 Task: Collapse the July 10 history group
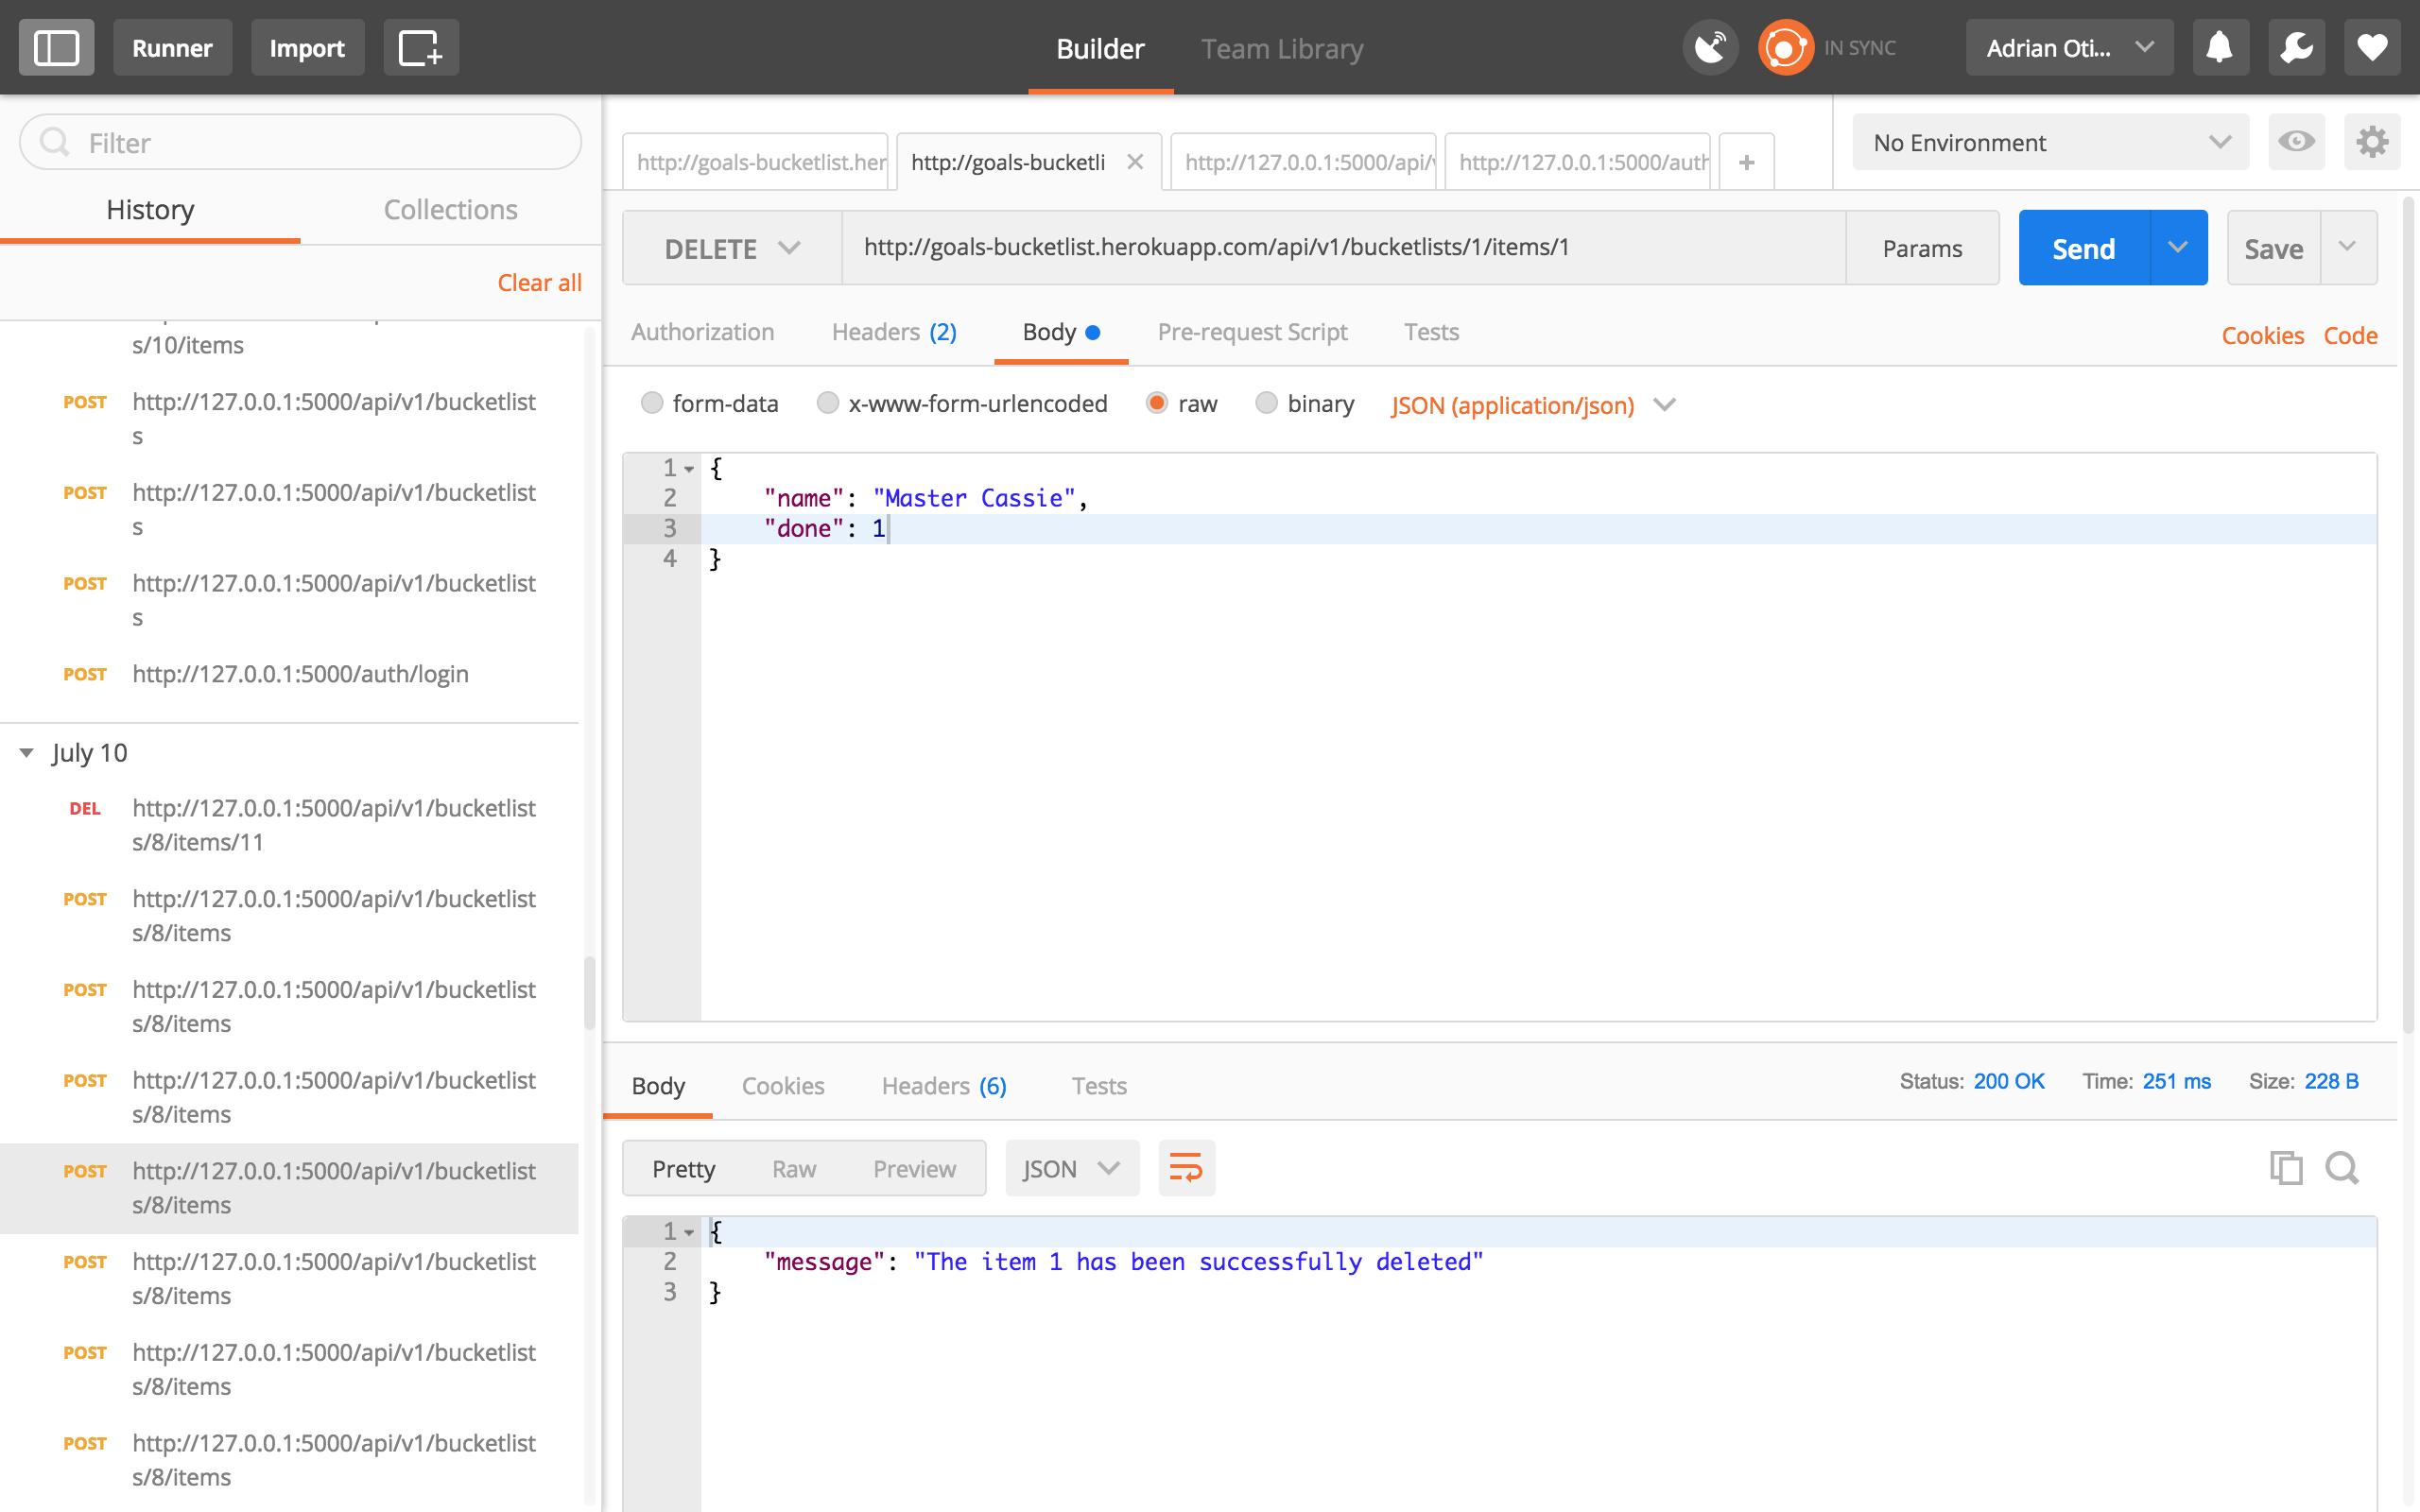click(x=26, y=752)
